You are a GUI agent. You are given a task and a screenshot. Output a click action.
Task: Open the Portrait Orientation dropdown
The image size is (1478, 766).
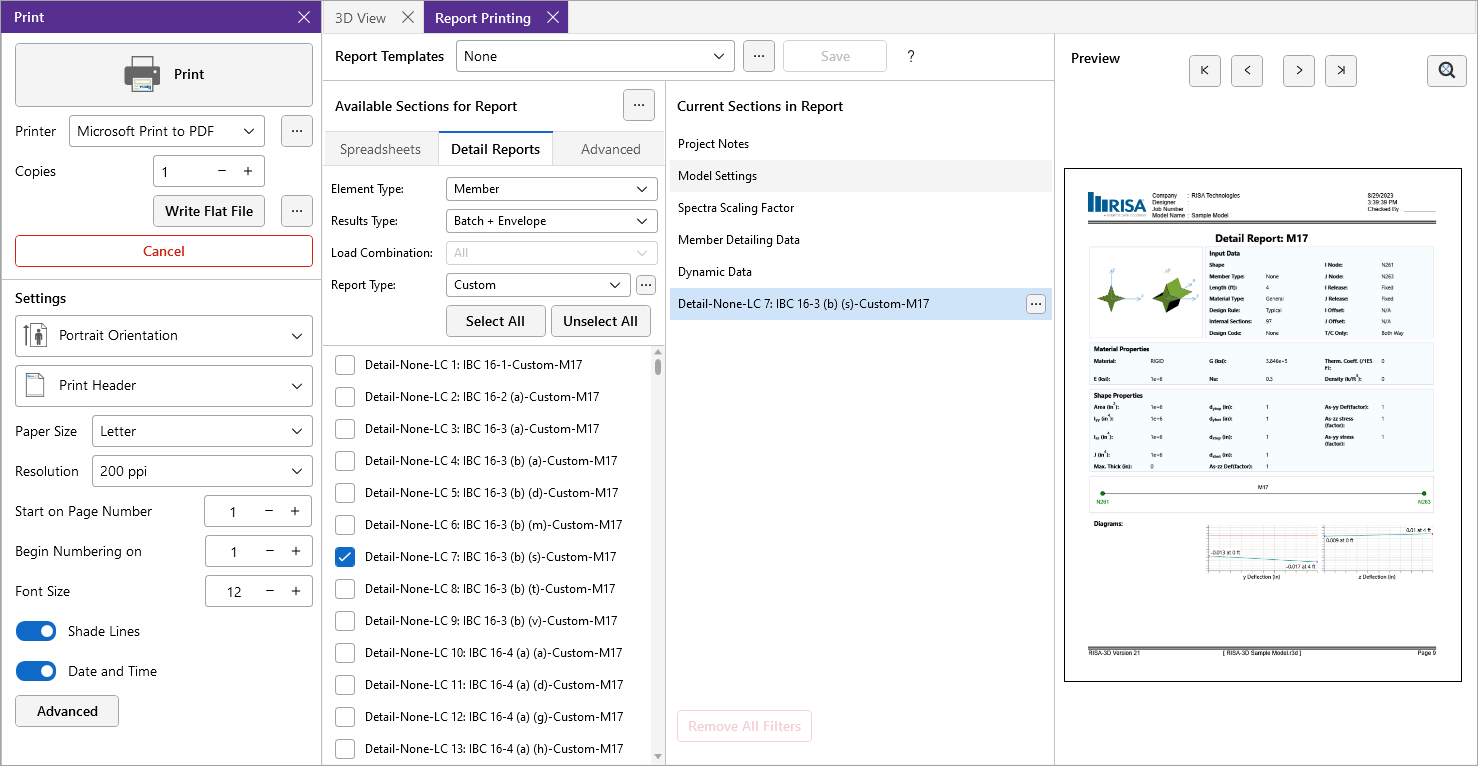tap(164, 336)
